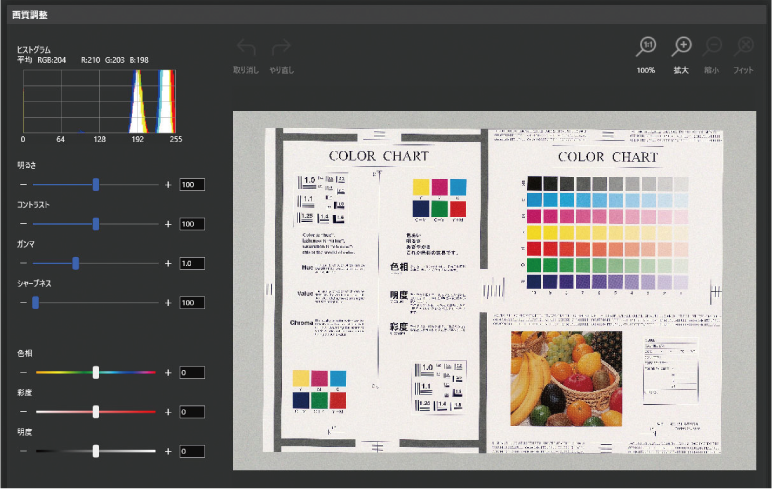Set zoom to 100% with magnifier icon
The height and width of the screenshot is (489, 772).
[647, 47]
